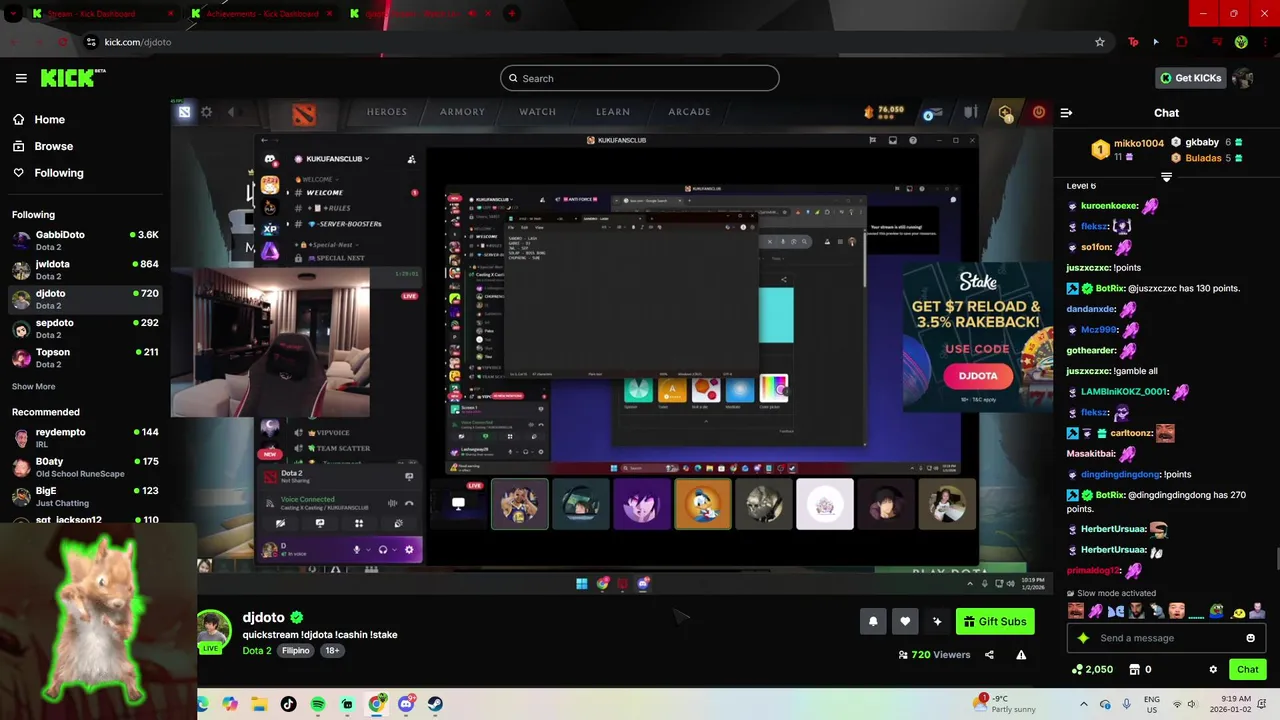The height and width of the screenshot is (720, 1280).
Task: Open Spotify from the taskbar
Action: click(318, 704)
